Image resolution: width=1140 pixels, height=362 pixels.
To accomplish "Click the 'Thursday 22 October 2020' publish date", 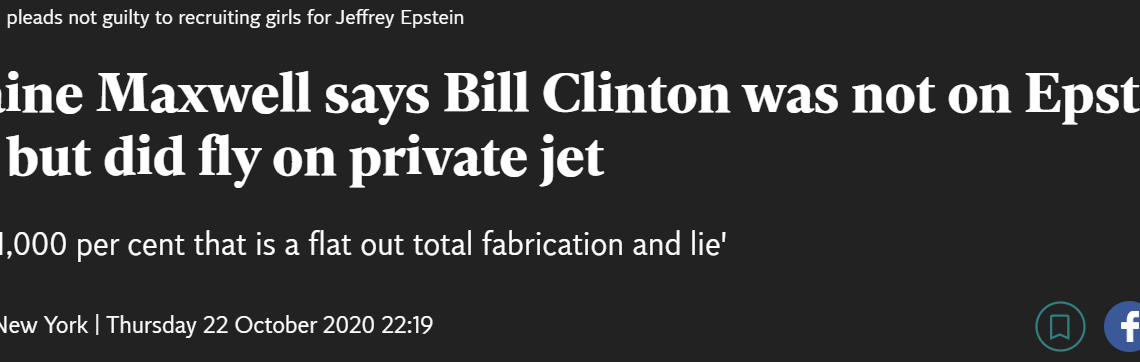I will click(241, 324).
